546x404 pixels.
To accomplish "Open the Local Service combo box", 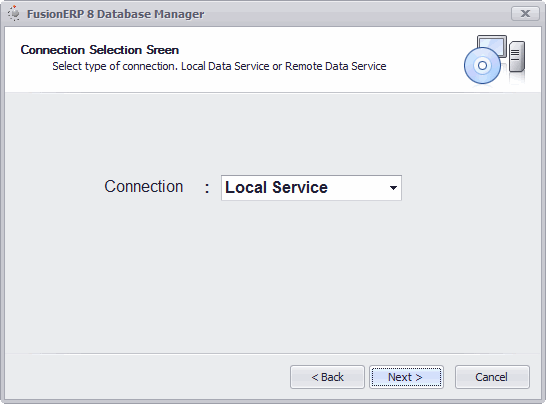I will point(311,188).
